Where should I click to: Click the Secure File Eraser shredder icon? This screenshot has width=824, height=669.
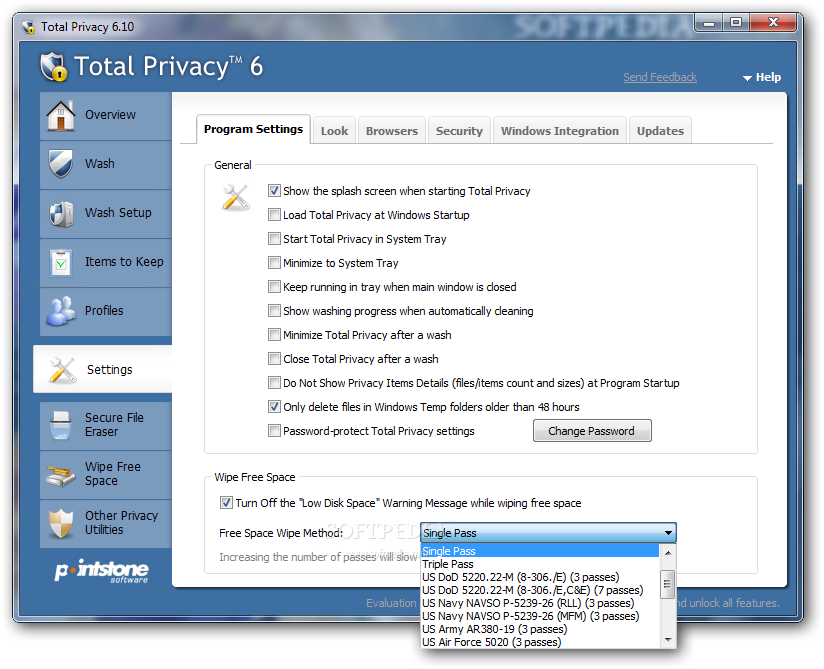point(61,425)
